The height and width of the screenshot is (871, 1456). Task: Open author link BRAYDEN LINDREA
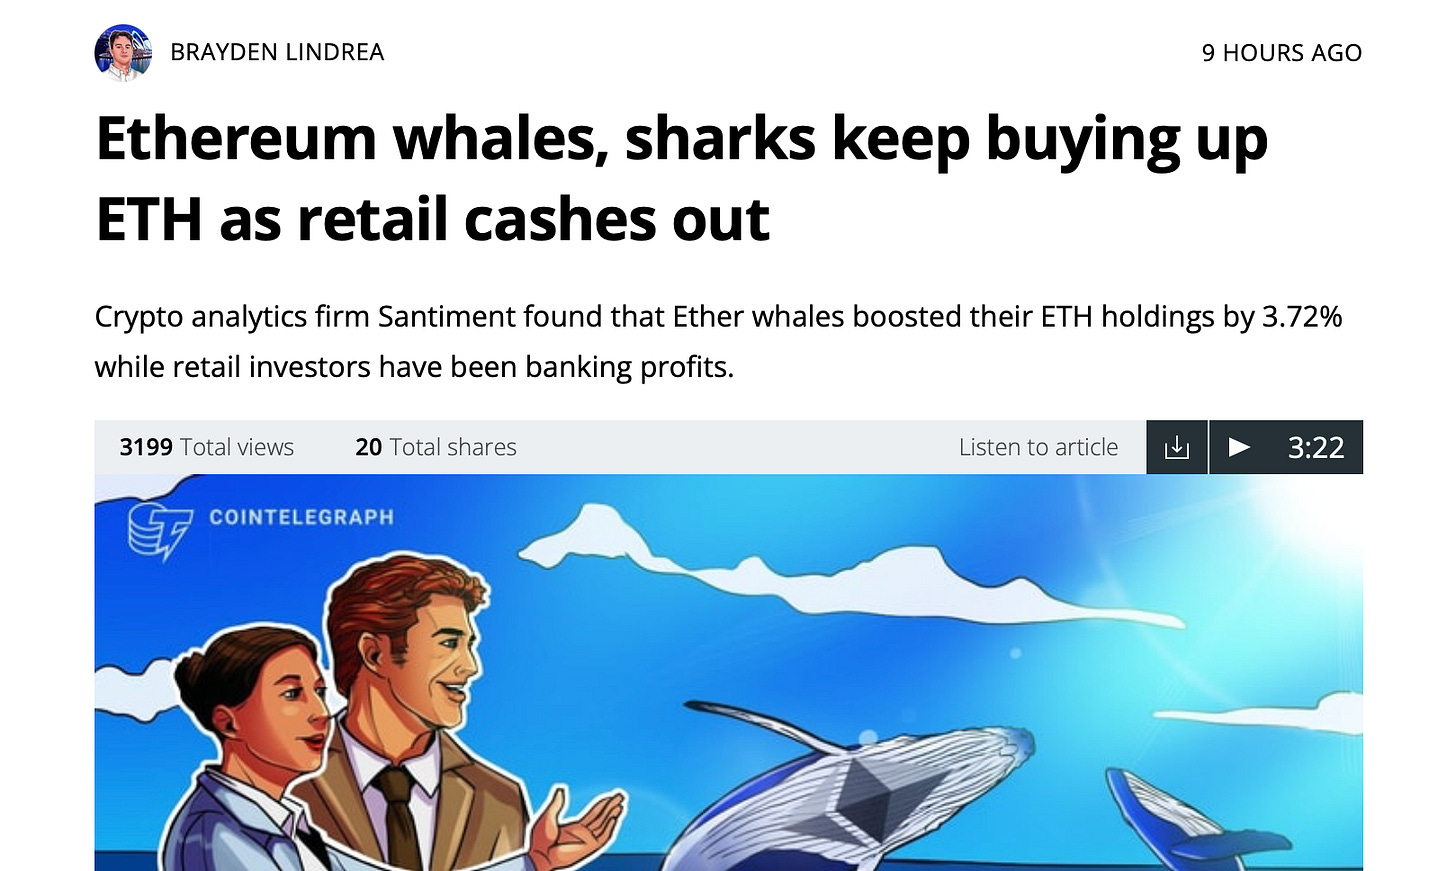[x=277, y=52]
